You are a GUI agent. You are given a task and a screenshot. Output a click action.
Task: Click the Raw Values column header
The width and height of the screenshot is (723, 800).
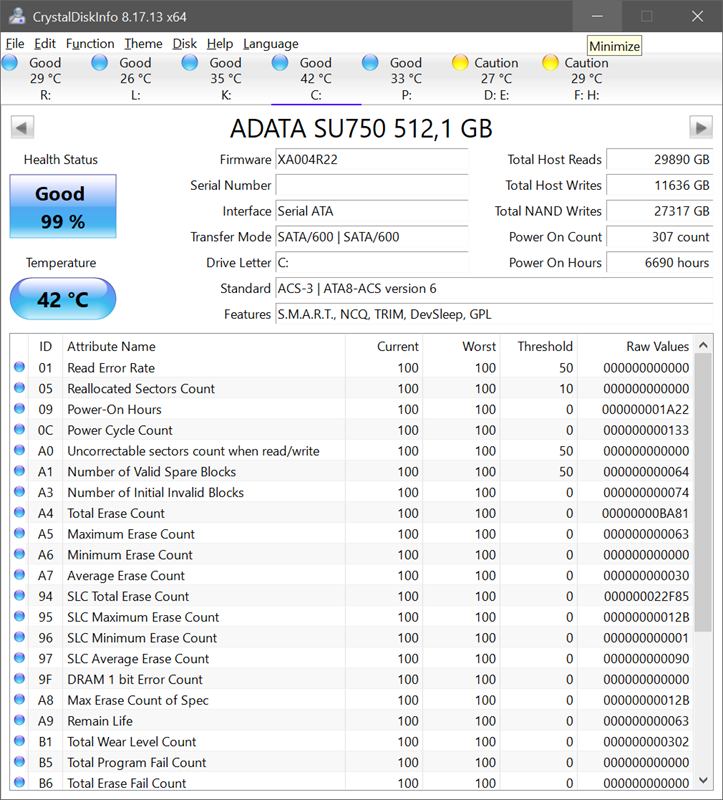[x=634, y=346]
